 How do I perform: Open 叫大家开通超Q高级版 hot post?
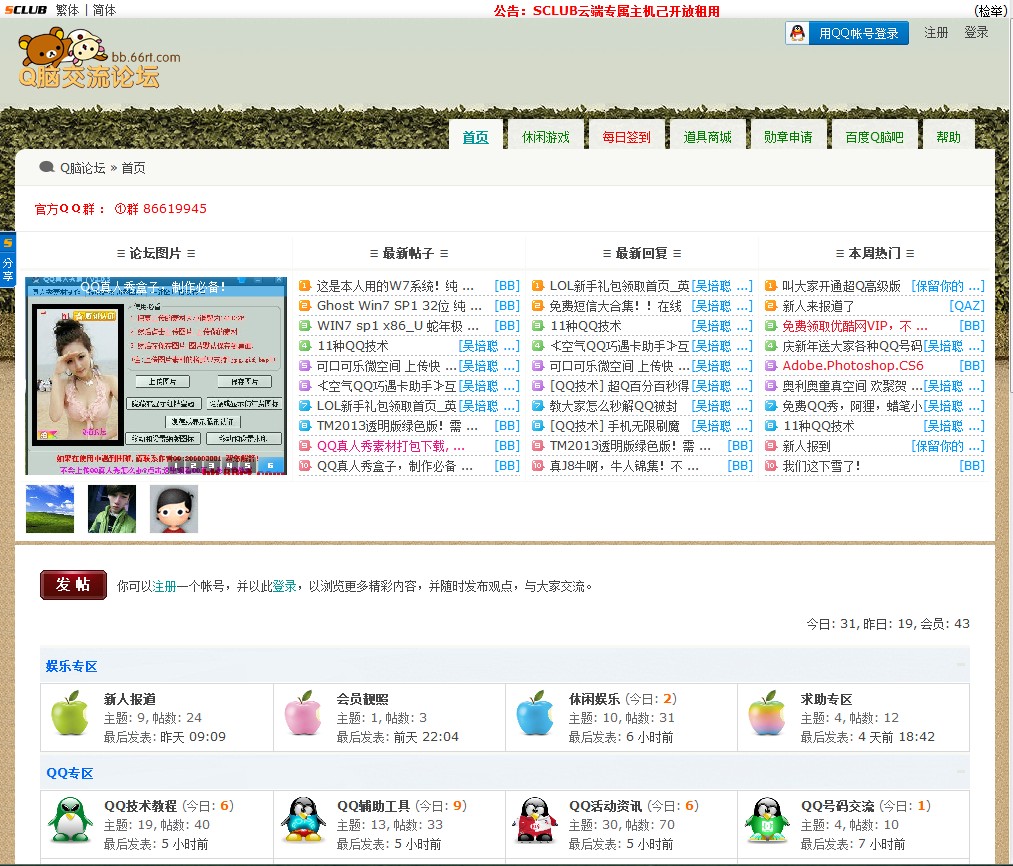[x=842, y=286]
